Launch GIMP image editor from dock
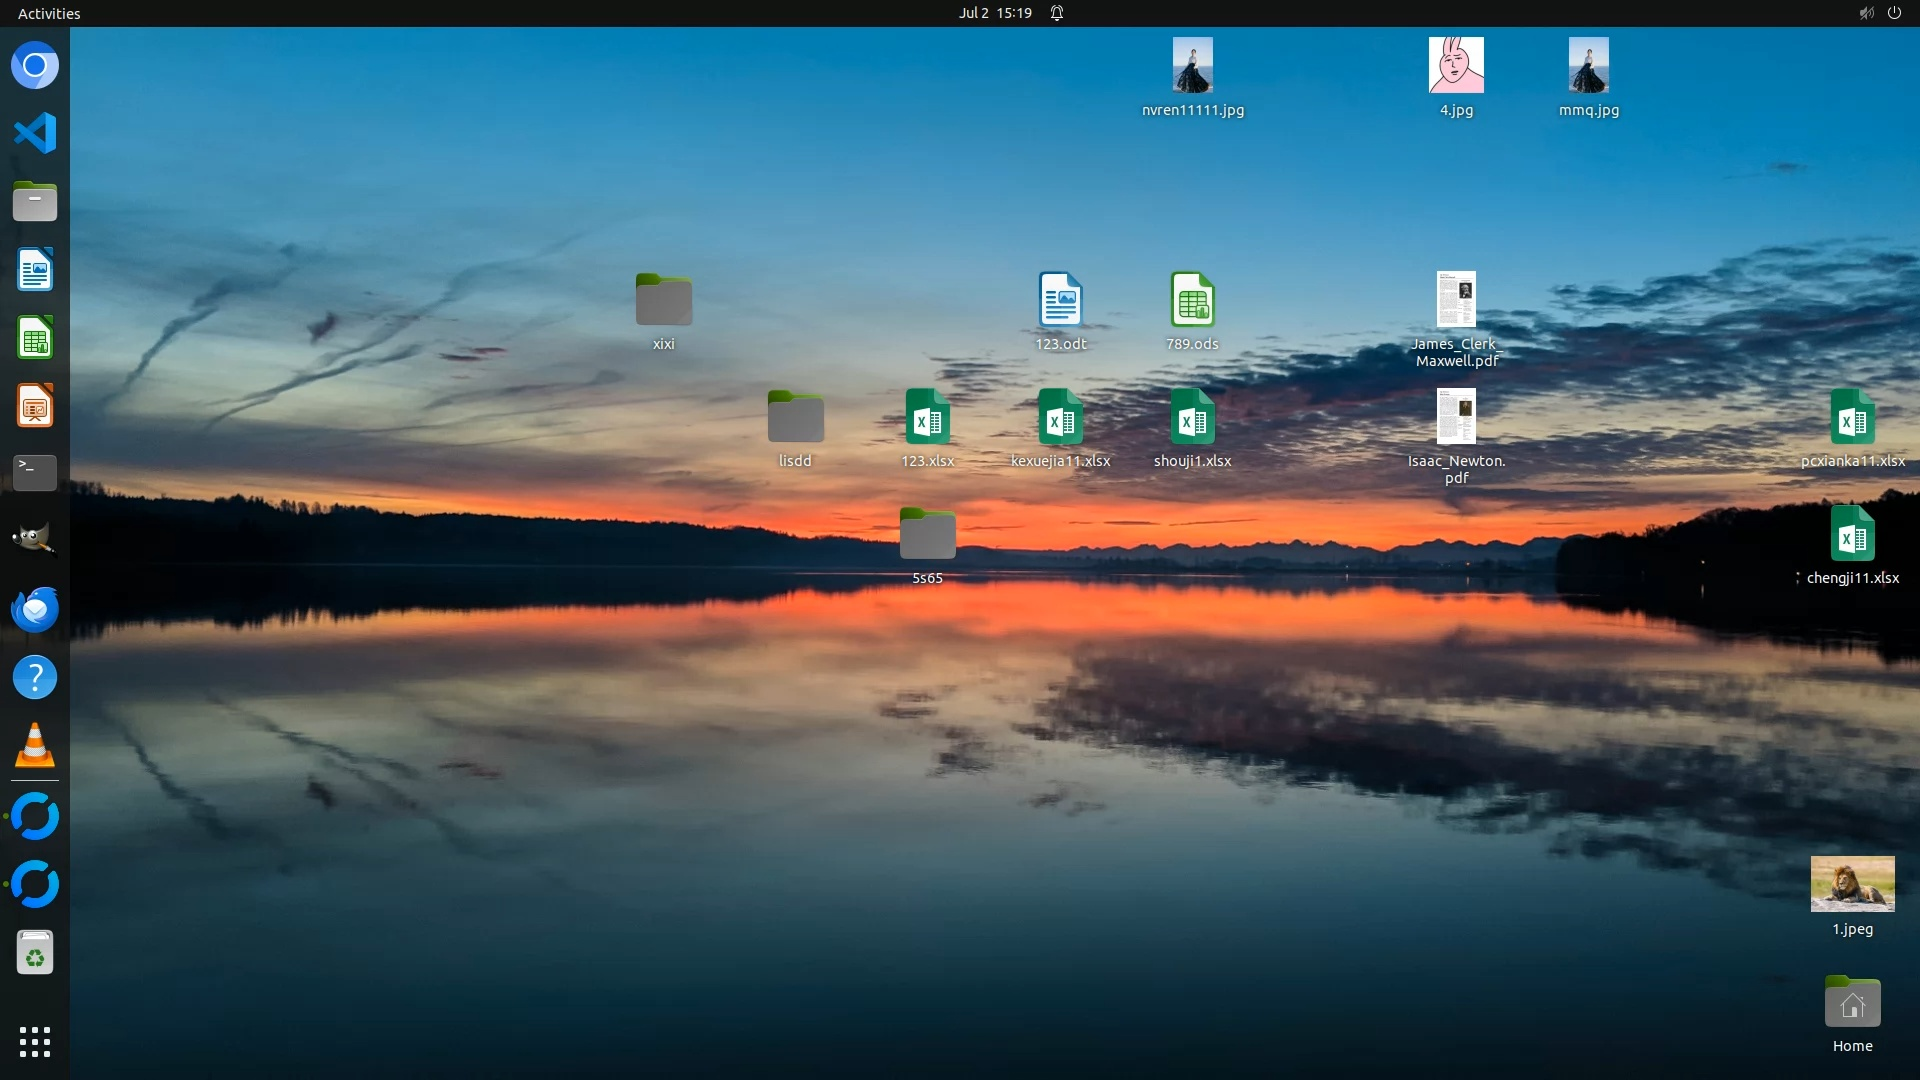Image resolution: width=1920 pixels, height=1080 pixels. click(x=35, y=540)
